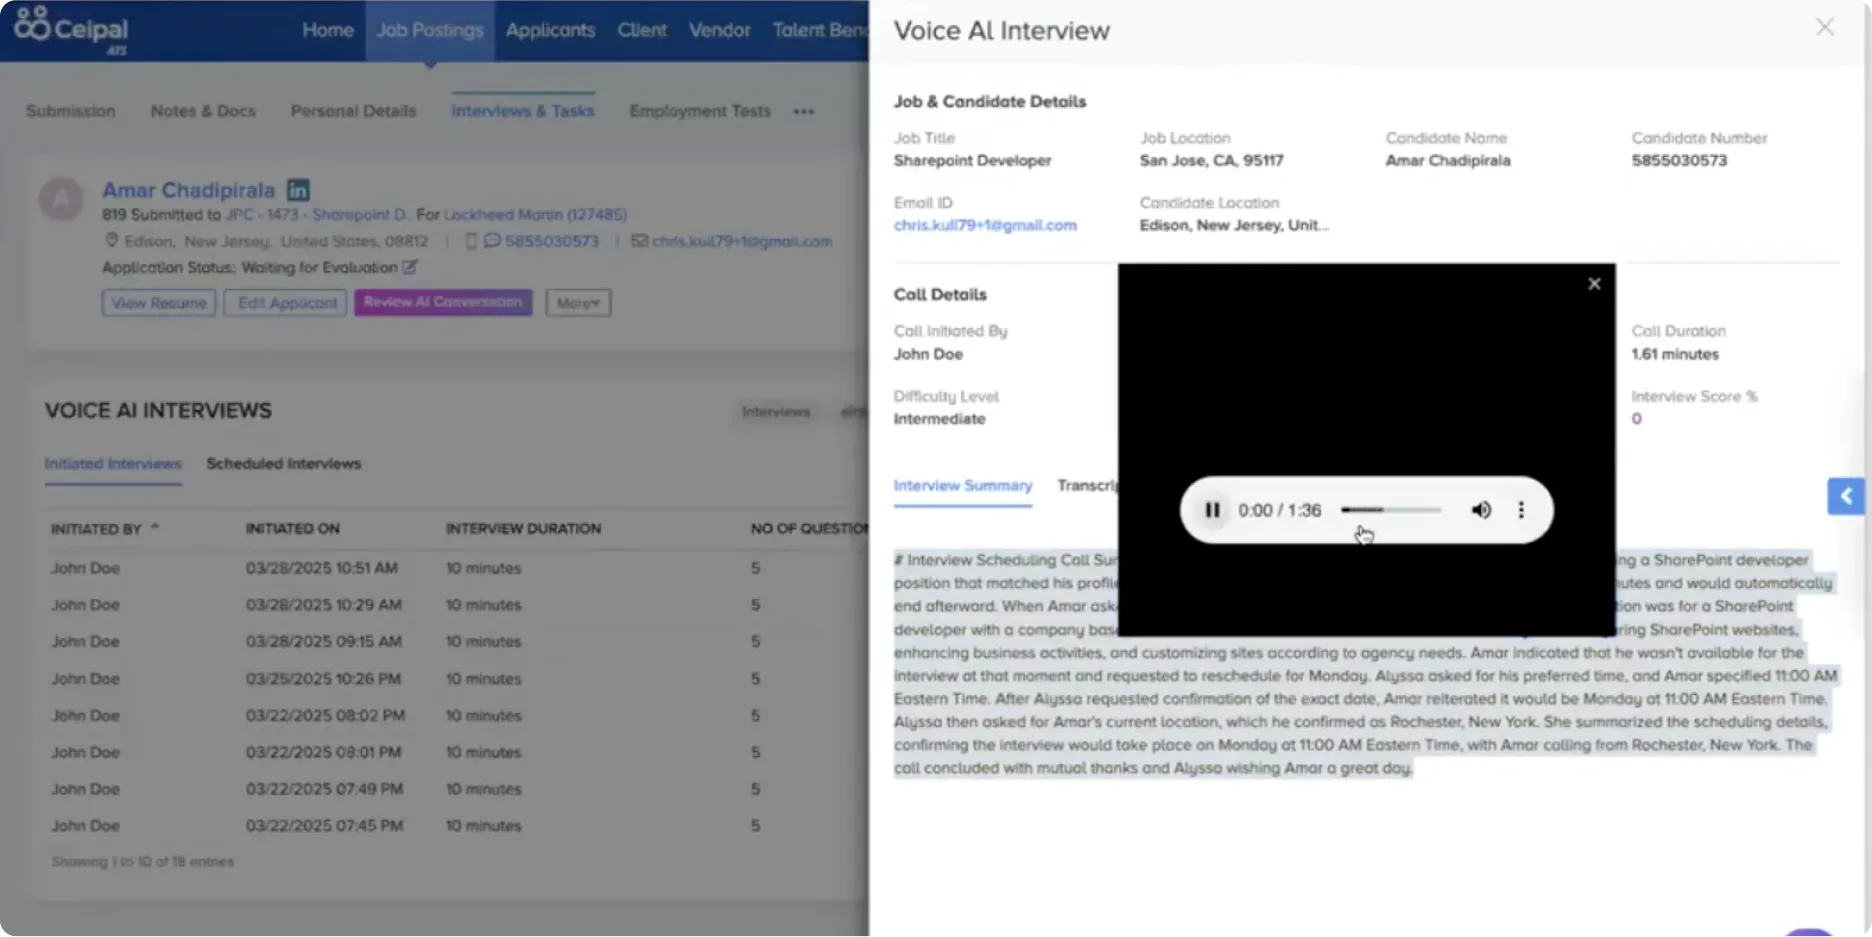Open Amar Chadipirala's LinkedIn profile icon
The width and height of the screenshot is (1872, 937).
pos(298,189)
